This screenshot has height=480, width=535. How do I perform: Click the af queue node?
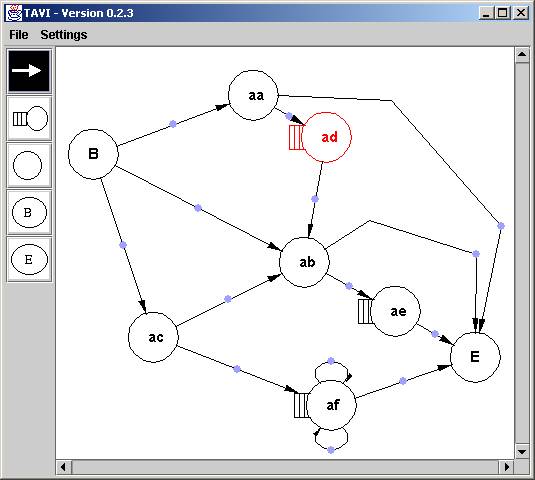[325, 405]
